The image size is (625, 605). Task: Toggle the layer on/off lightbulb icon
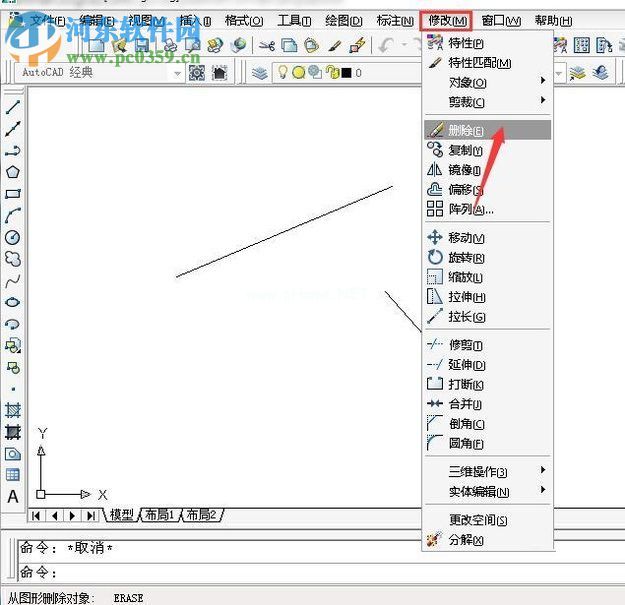pos(283,73)
